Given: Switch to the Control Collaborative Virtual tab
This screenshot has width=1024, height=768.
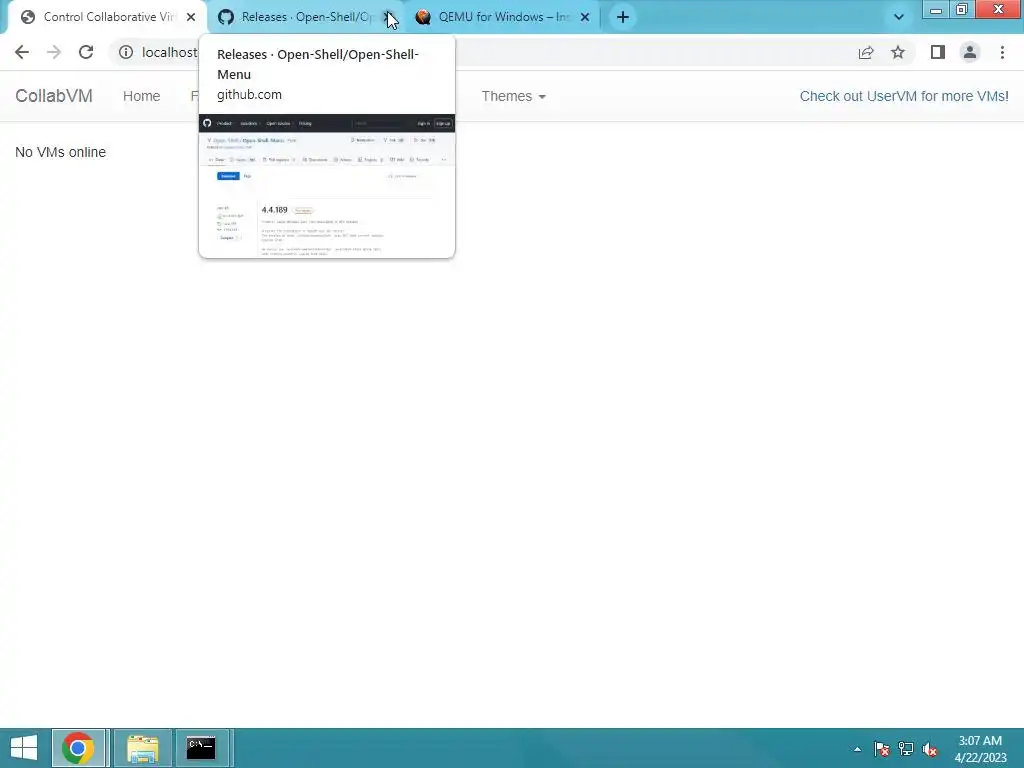Looking at the screenshot, I should pyautogui.click(x=108, y=17).
